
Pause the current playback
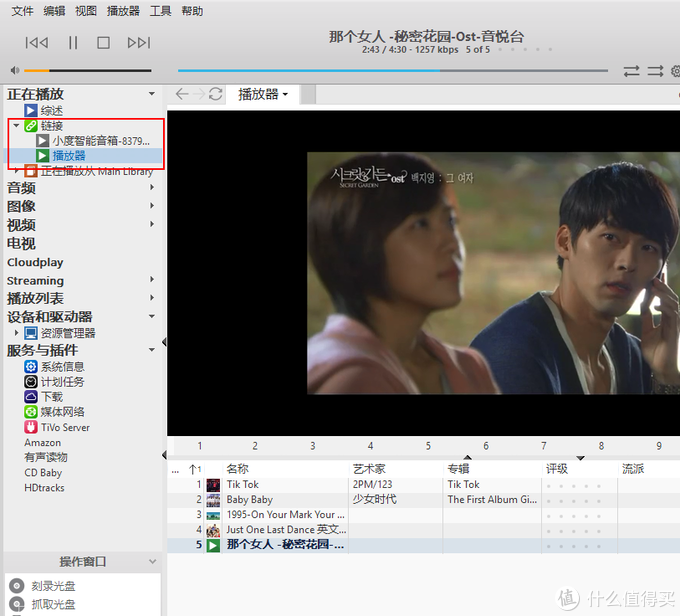[73, 43]
